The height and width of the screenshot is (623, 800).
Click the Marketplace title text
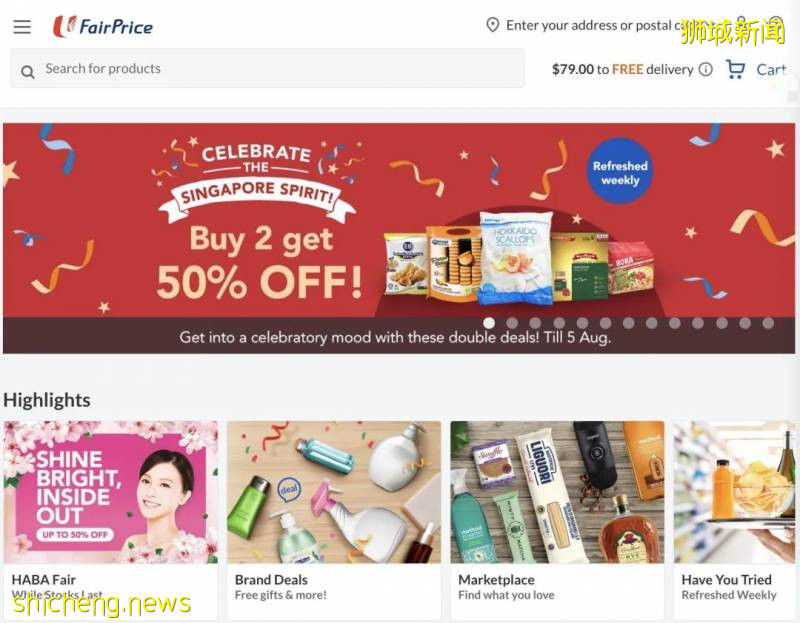[x=496, y=580]
